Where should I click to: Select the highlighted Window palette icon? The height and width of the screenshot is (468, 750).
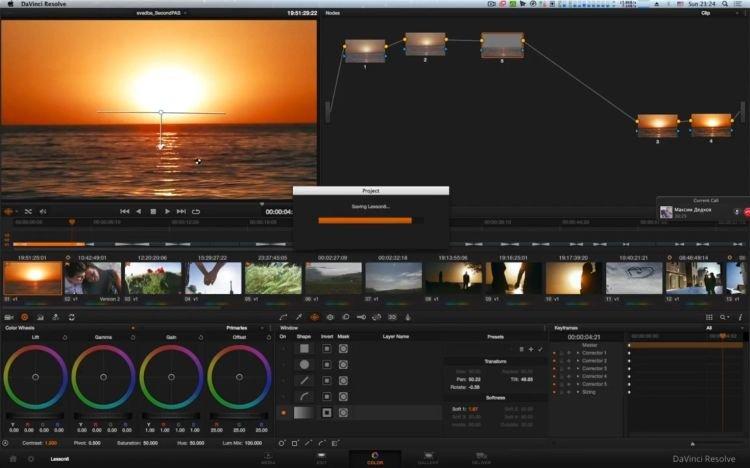[314, 317]
